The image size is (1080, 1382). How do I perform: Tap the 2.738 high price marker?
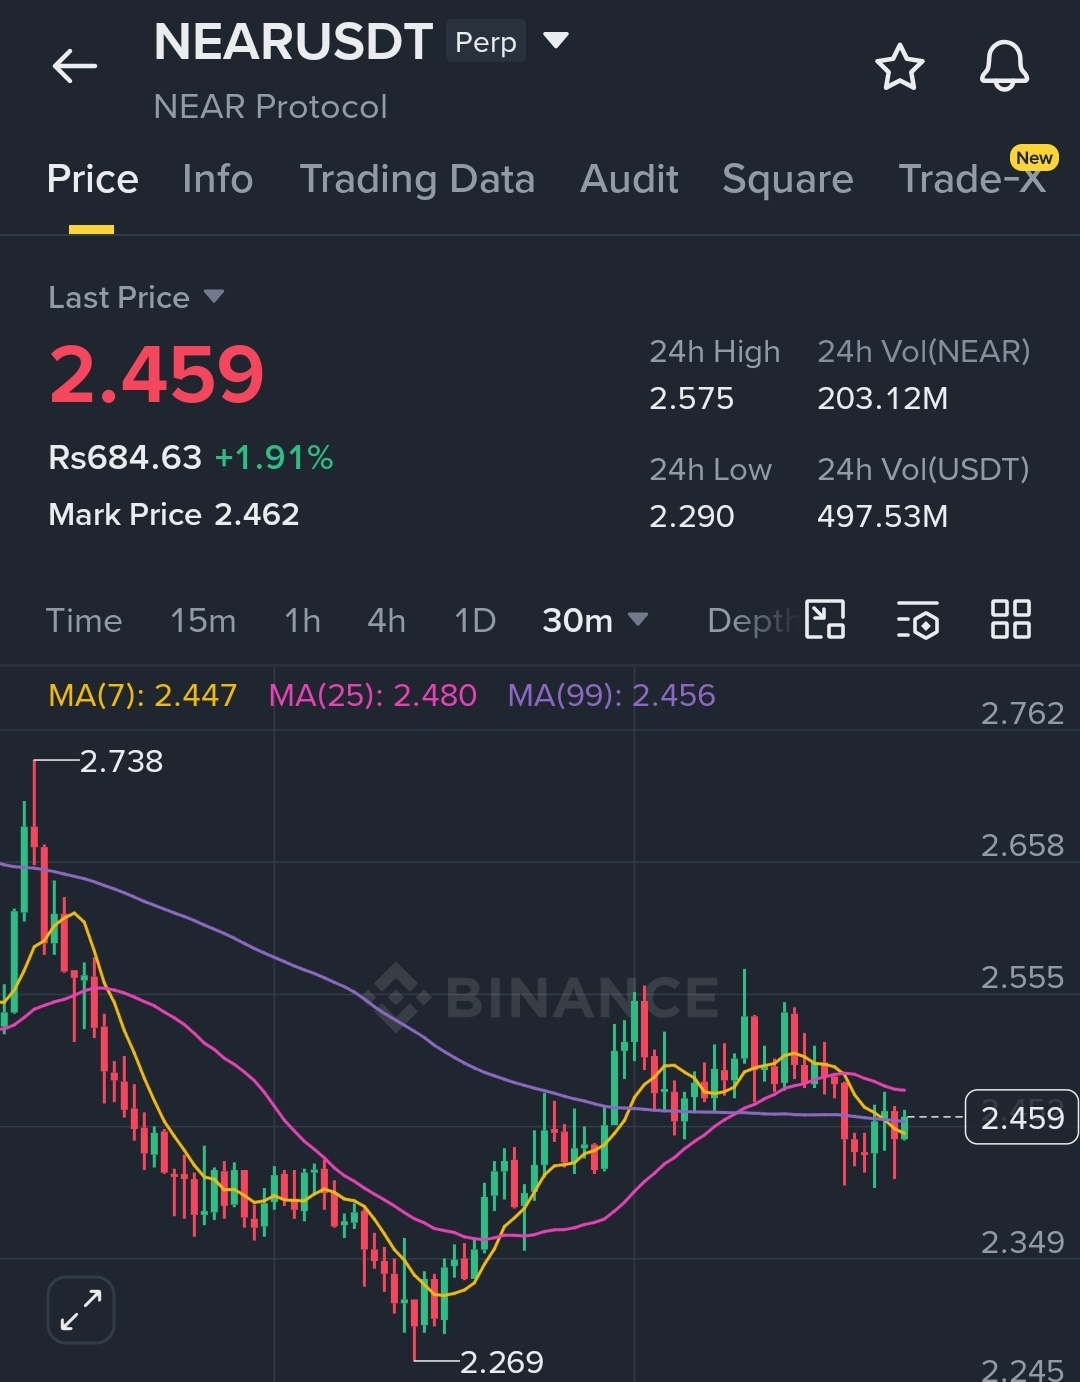click(121, 761)
